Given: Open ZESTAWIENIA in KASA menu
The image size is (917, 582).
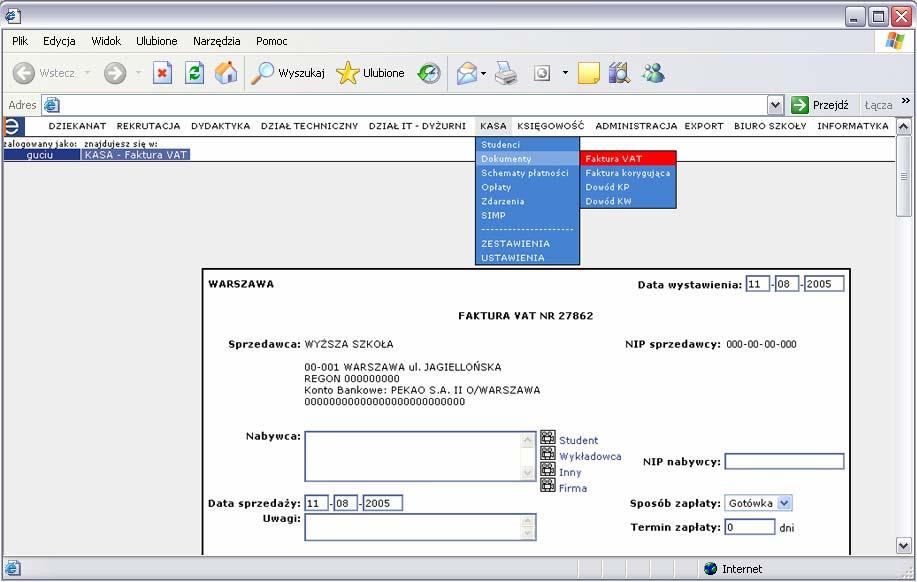Looking at the screenshot, I should coord(528,243).
